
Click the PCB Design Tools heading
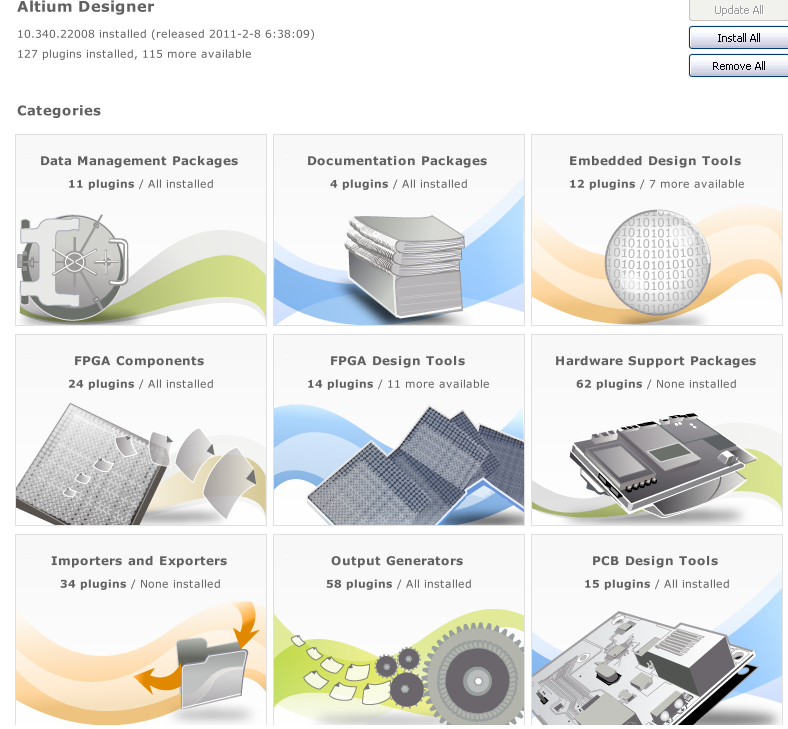point(655,561)
